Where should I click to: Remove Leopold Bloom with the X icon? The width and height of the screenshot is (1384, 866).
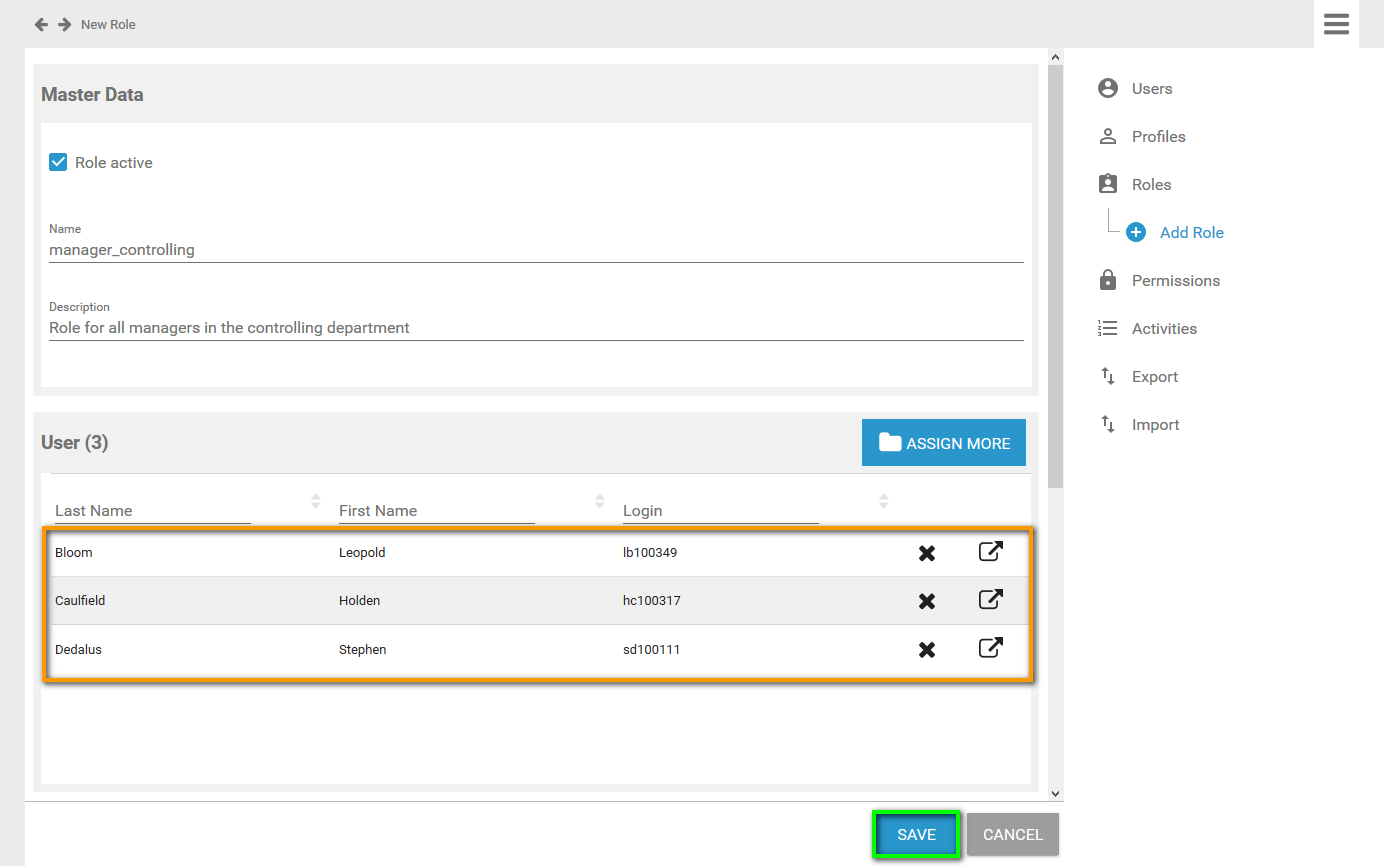click(927, 553)
